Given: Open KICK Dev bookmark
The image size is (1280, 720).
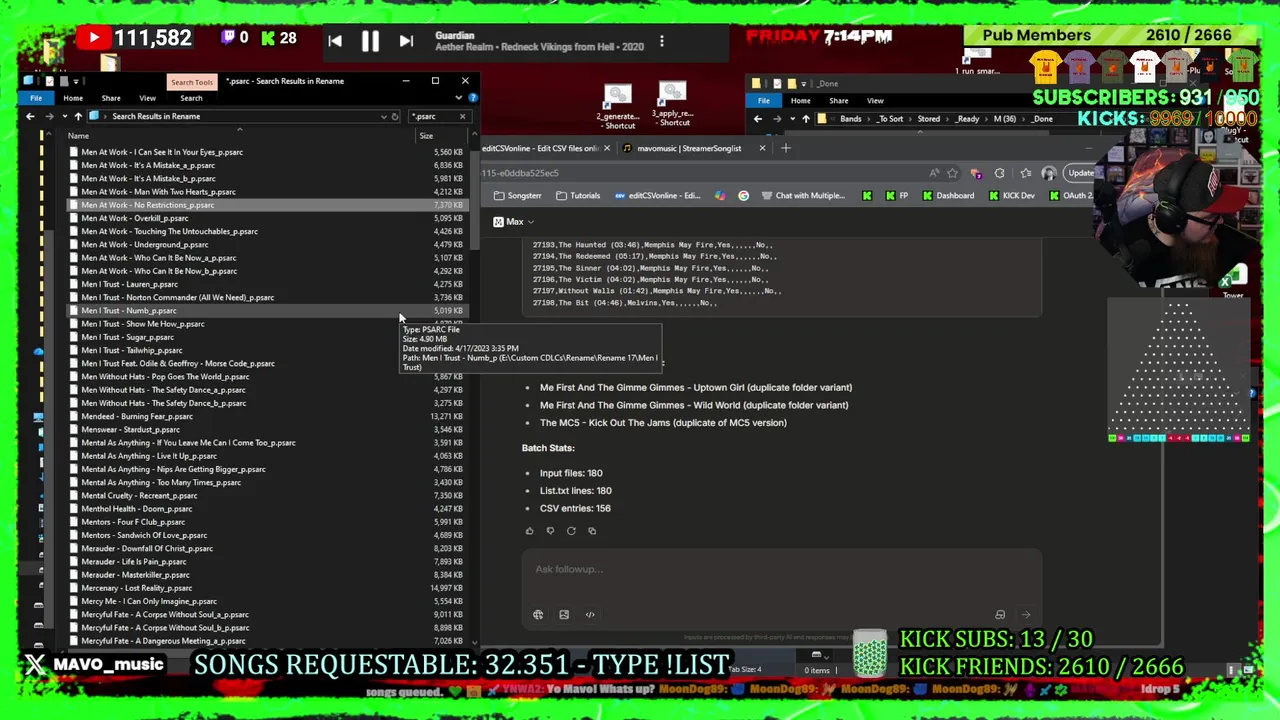Looking at the screenshot, I should [1011, 196].
